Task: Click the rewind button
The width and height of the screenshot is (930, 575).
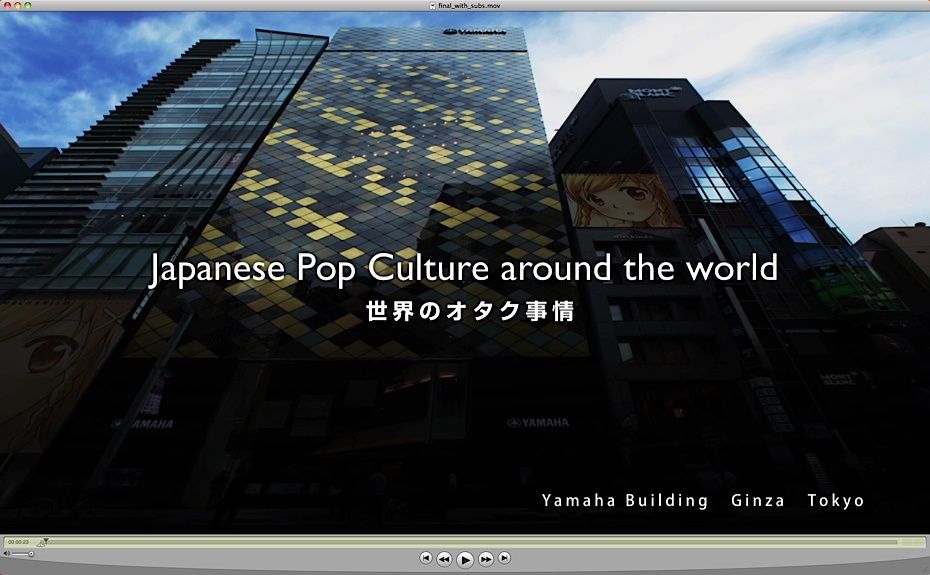Action: (x=444, y=558)
